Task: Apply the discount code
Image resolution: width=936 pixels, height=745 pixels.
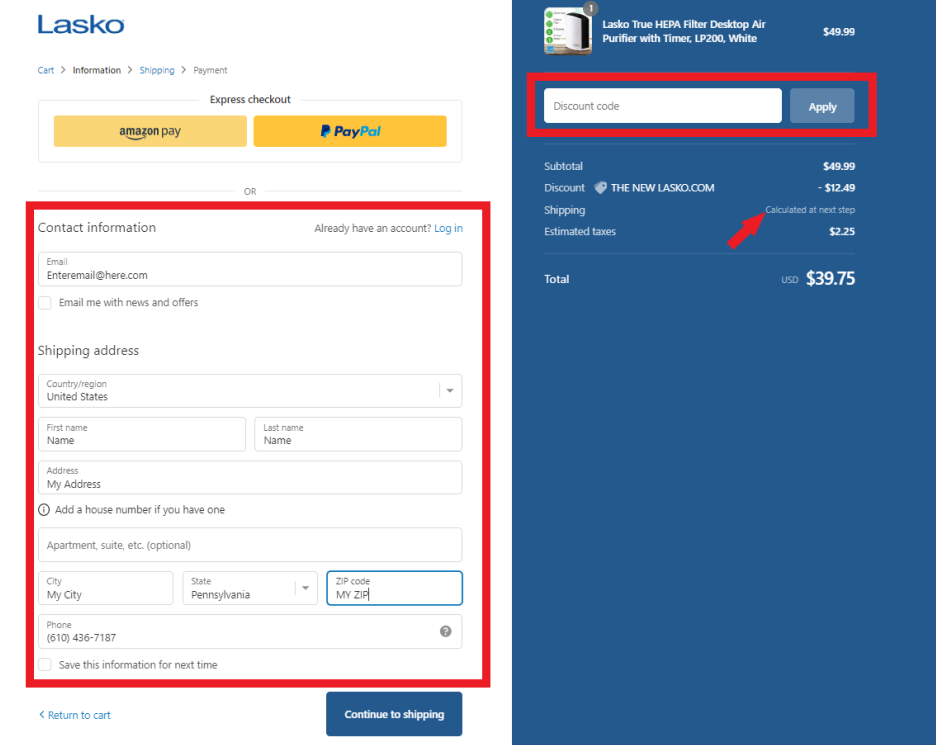Action: pyautogui.click(x=822, y=106)
